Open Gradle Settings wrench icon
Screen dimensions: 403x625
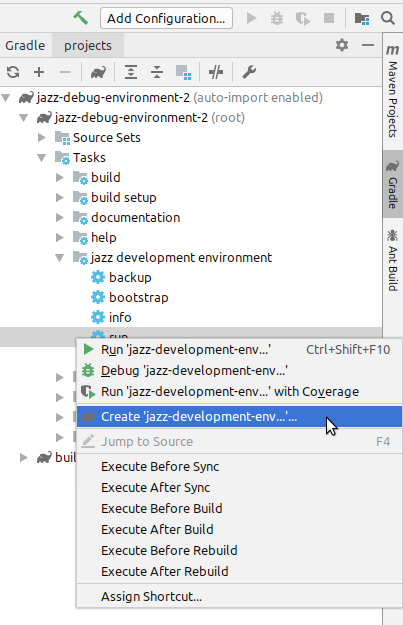249,72
